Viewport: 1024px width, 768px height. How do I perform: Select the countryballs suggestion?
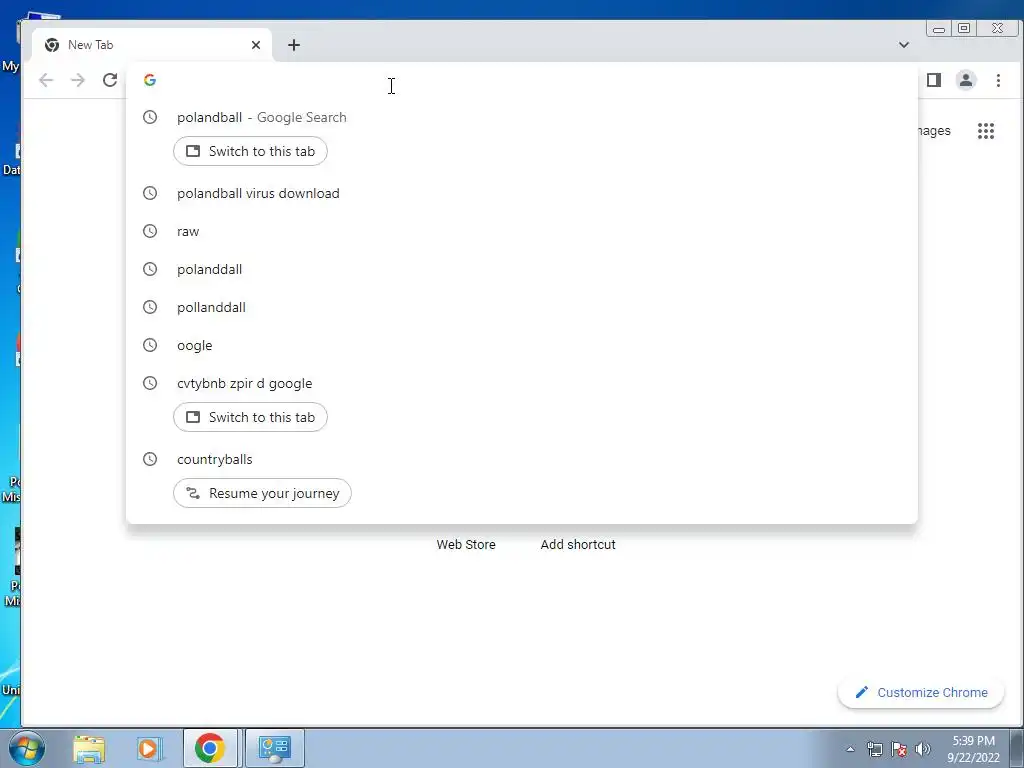click(522, 459)
